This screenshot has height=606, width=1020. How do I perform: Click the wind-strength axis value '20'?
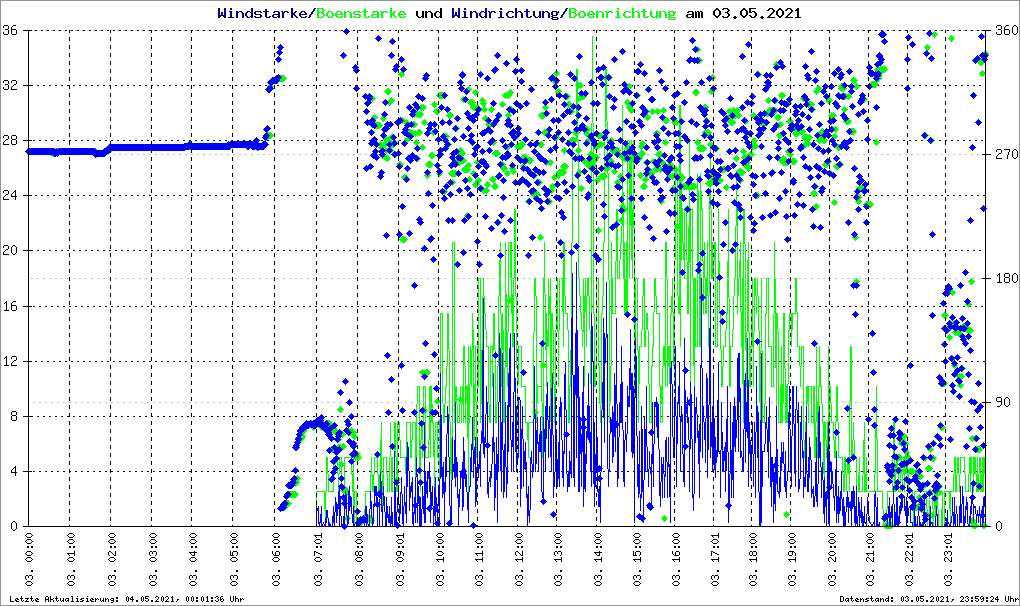[x=10, y=251]
